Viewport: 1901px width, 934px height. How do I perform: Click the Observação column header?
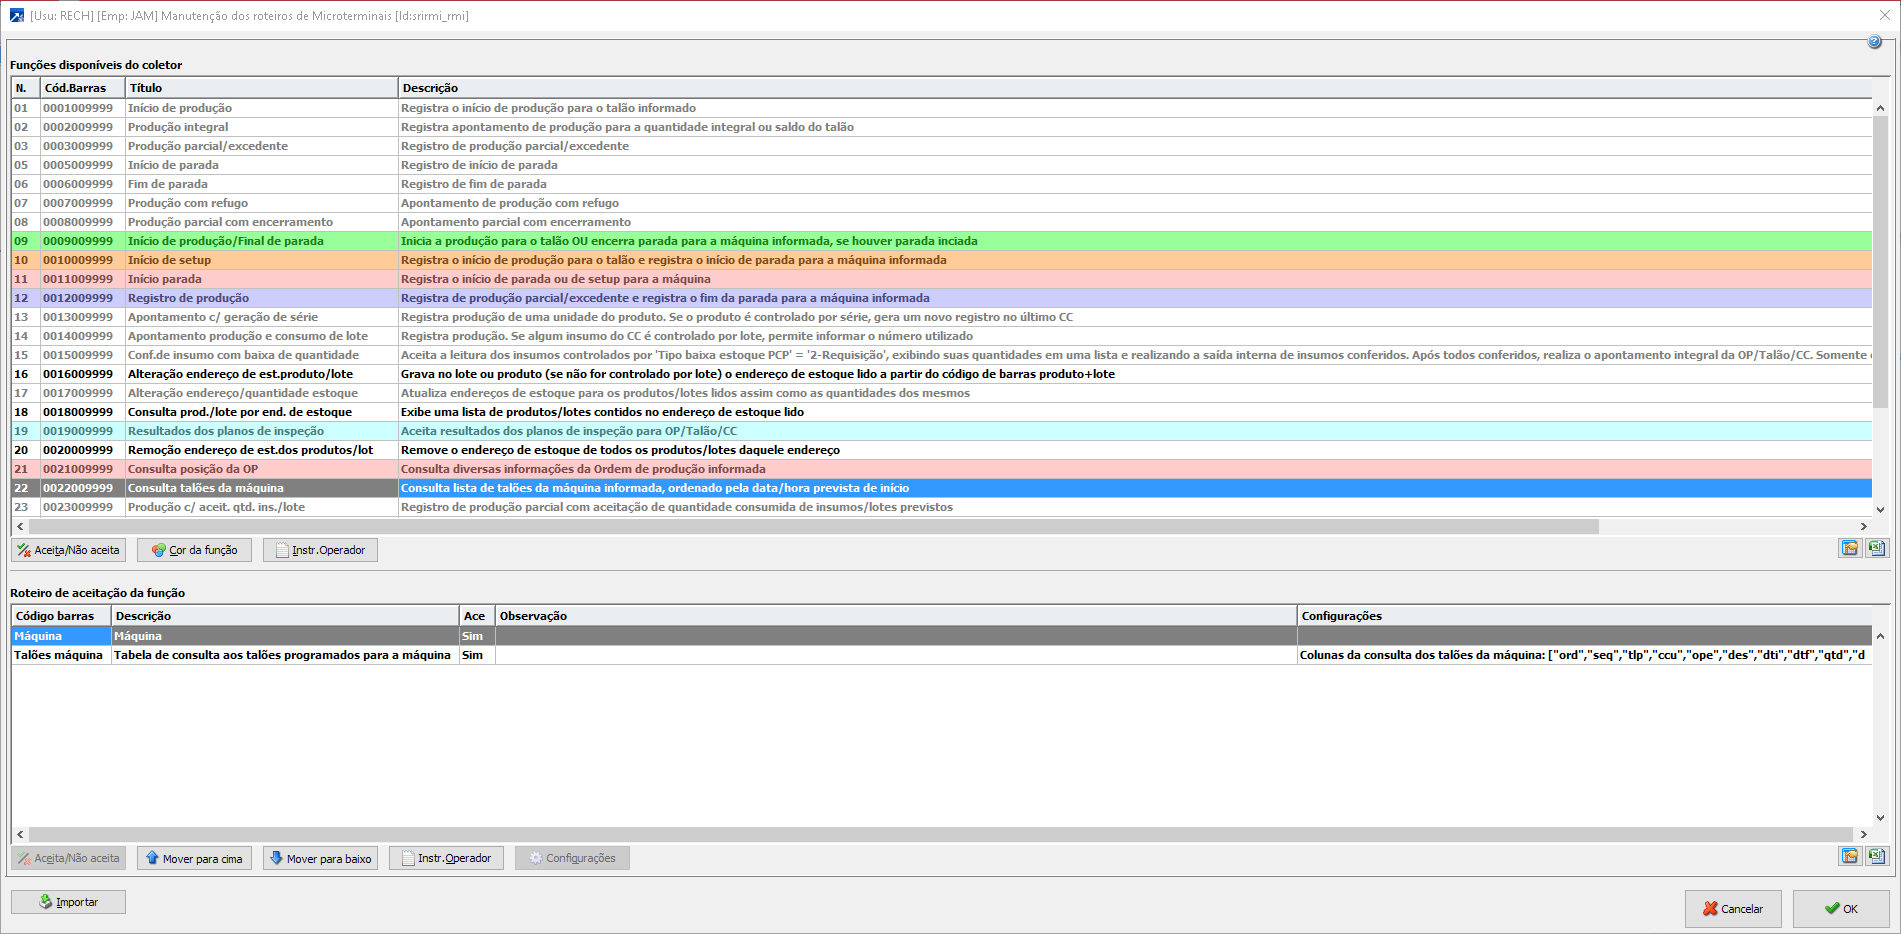(896, 616)
